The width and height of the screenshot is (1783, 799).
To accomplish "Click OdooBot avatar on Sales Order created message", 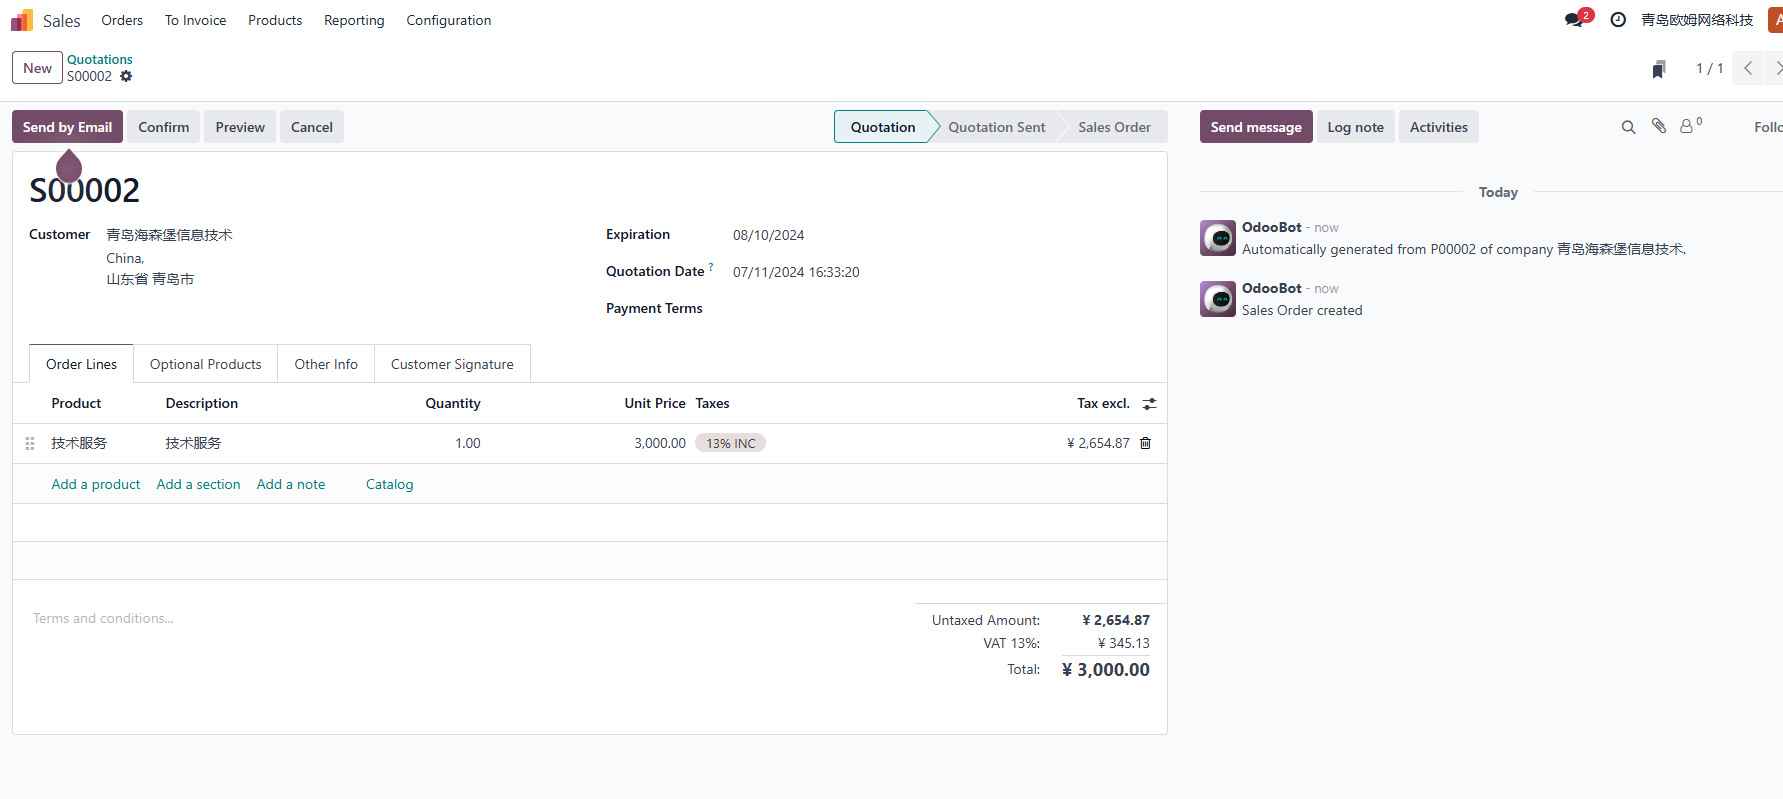I will [x=1218, y=299].
